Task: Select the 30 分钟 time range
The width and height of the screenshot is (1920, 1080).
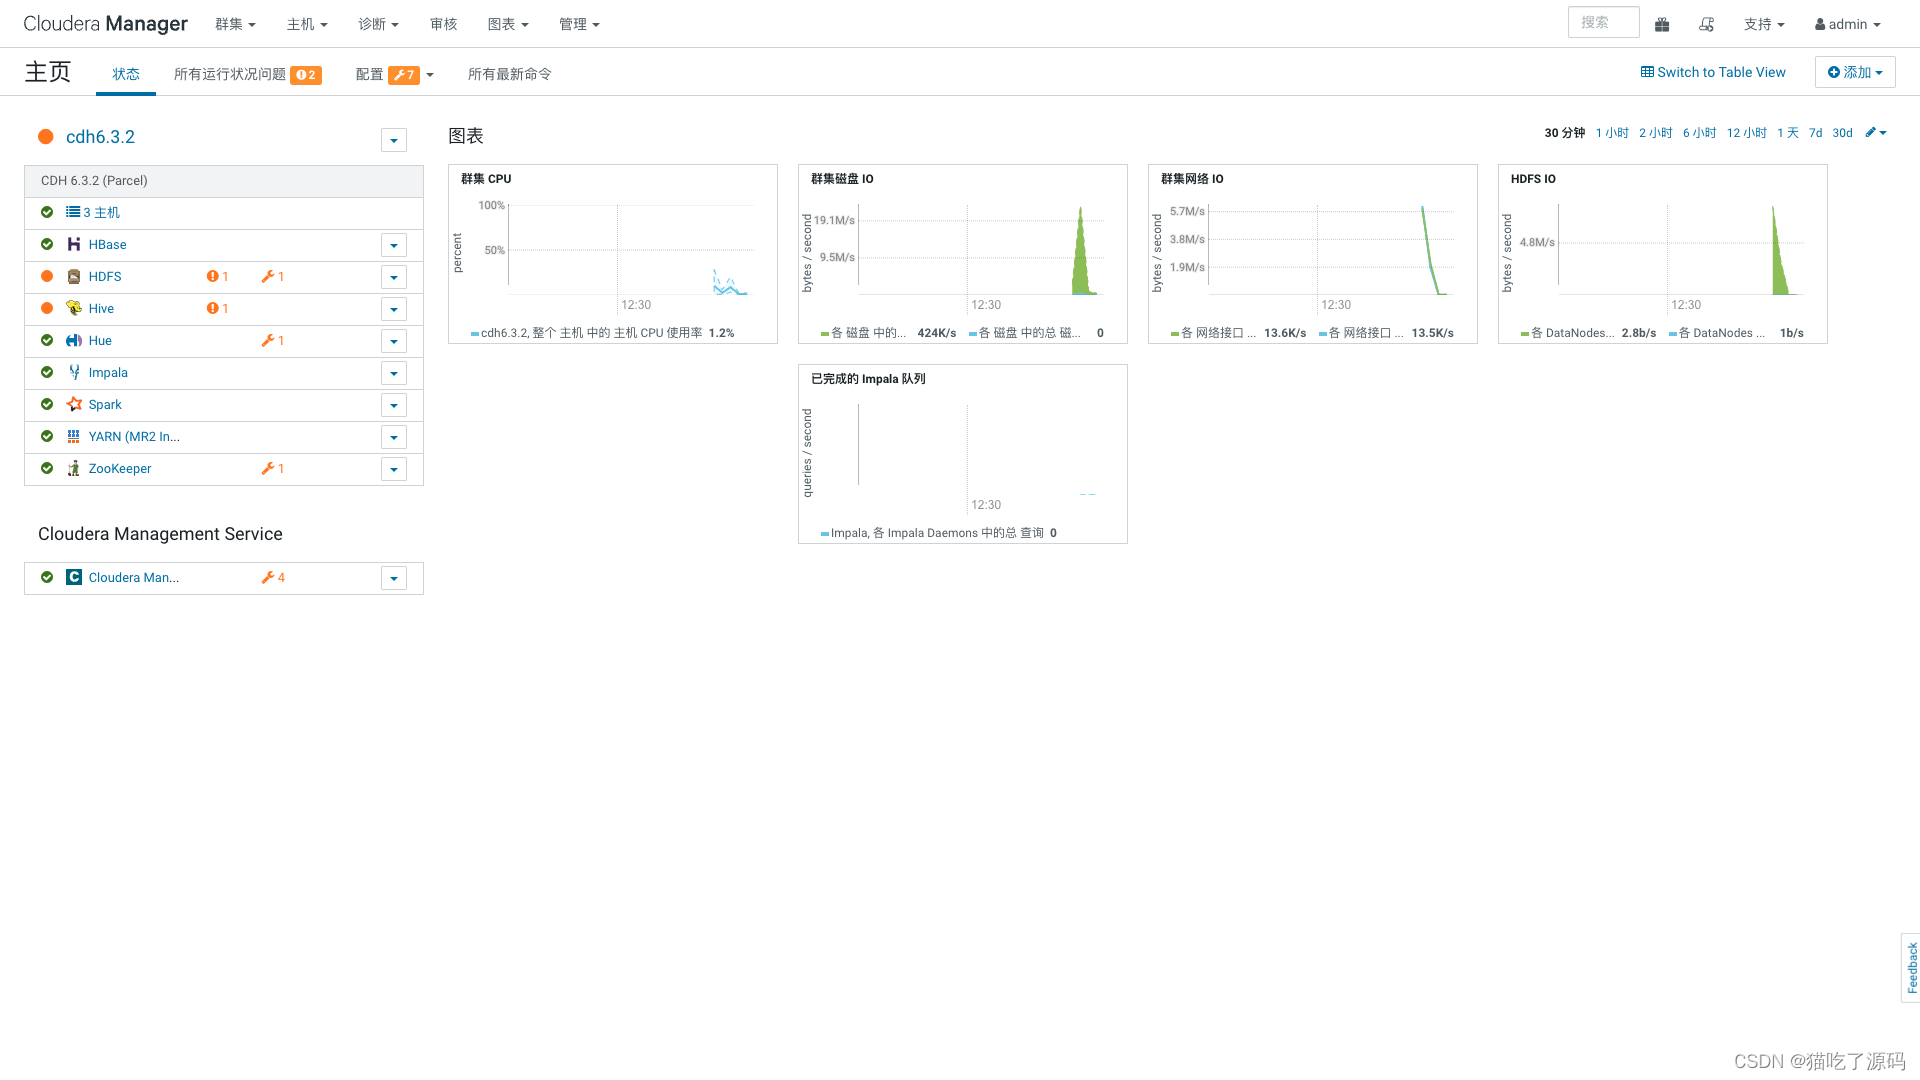Action: click(1564, 133)
